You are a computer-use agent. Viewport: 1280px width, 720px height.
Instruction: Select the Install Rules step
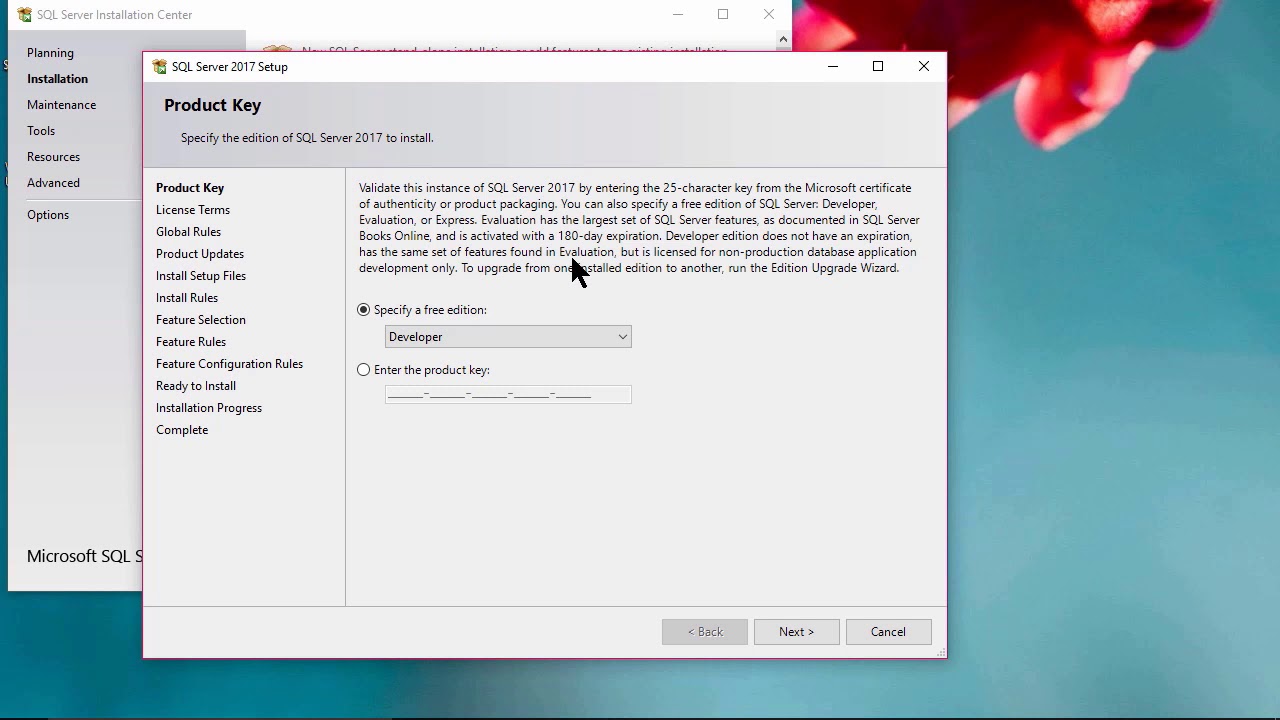pyautogui.click(x=187, y=298)
